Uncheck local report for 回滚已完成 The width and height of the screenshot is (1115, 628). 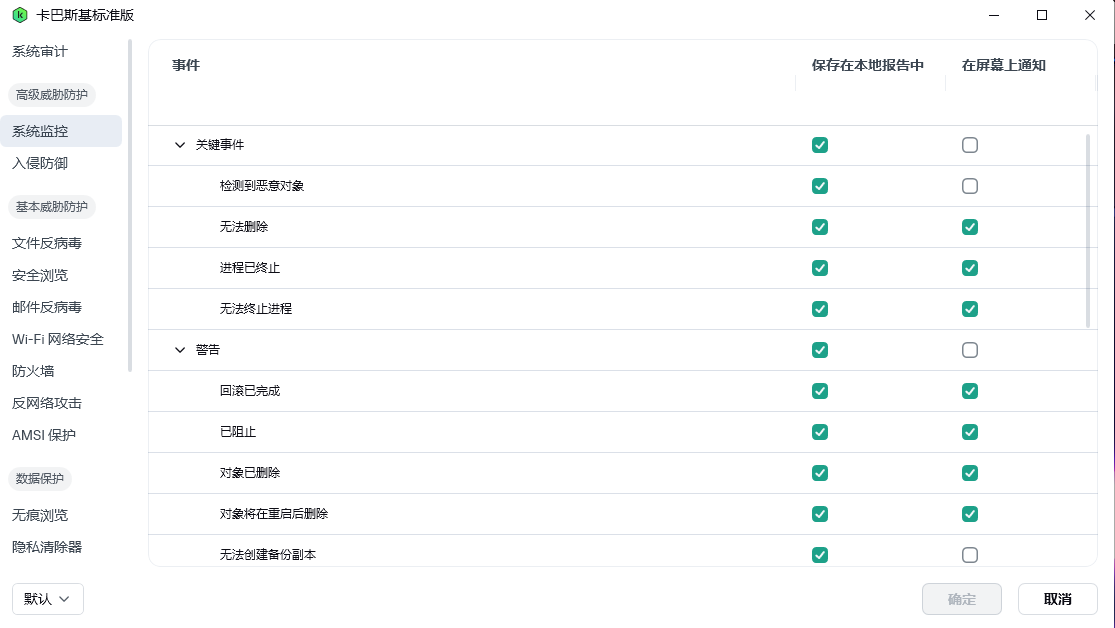pos(820,391)
